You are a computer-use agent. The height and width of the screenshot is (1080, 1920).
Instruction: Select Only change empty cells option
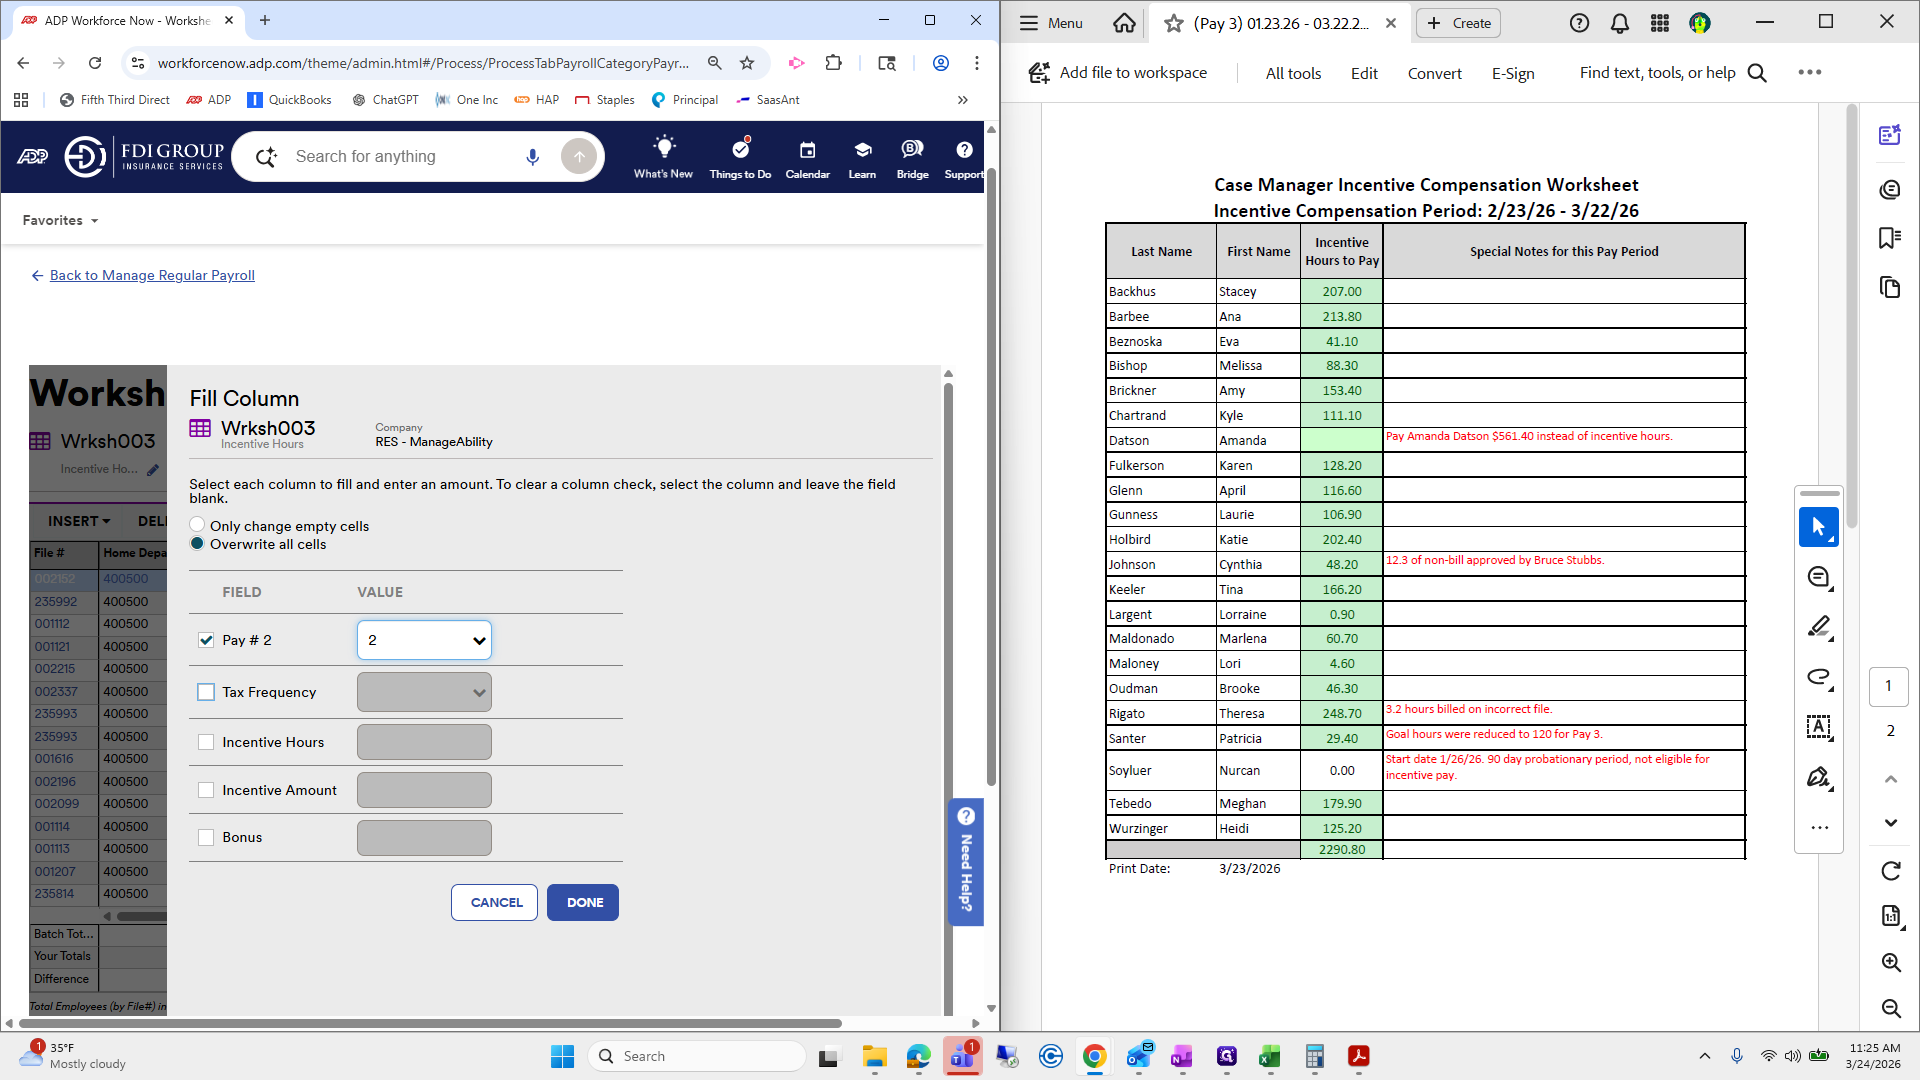[x=197, y=525]
